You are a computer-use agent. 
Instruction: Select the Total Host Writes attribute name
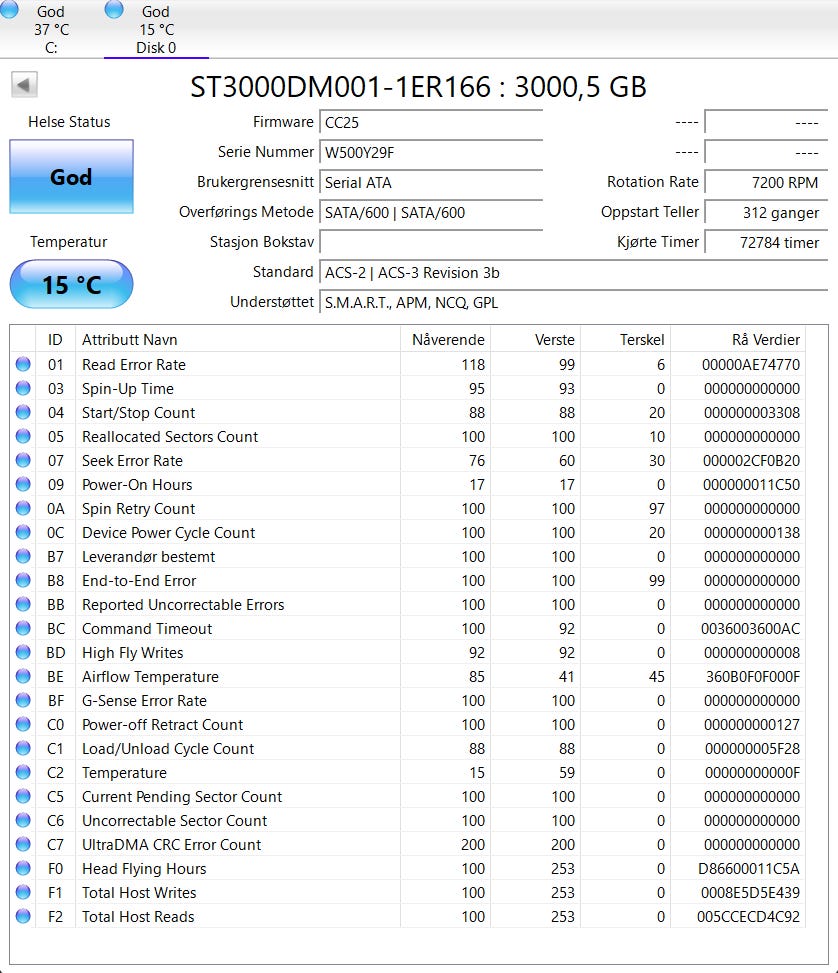point(139,893)
